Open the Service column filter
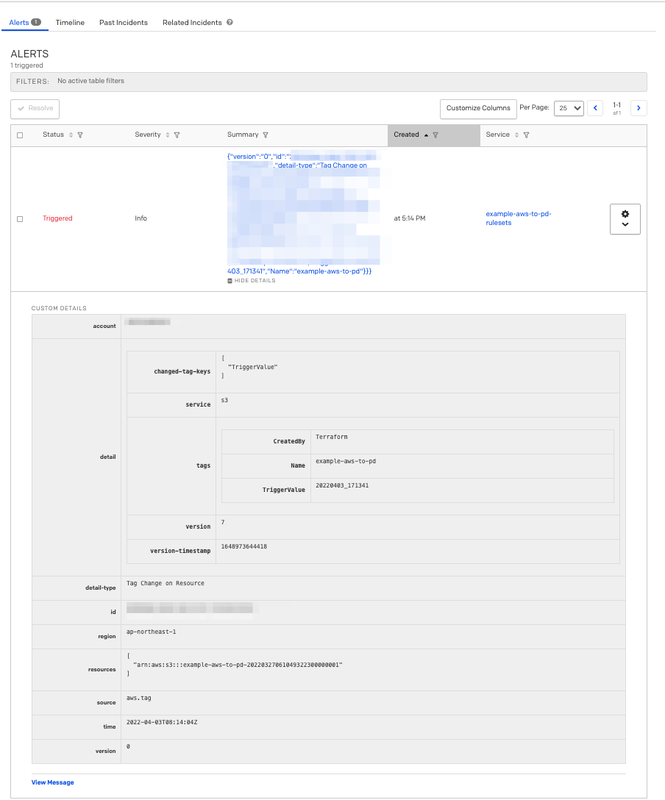Viewport: 665px width, 800px height. coord(526,135)
